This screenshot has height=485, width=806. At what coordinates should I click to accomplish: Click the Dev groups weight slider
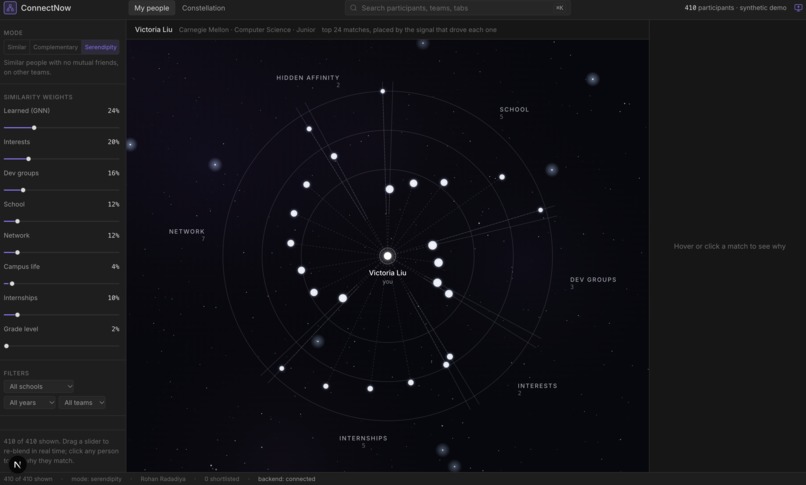point(61,190)
